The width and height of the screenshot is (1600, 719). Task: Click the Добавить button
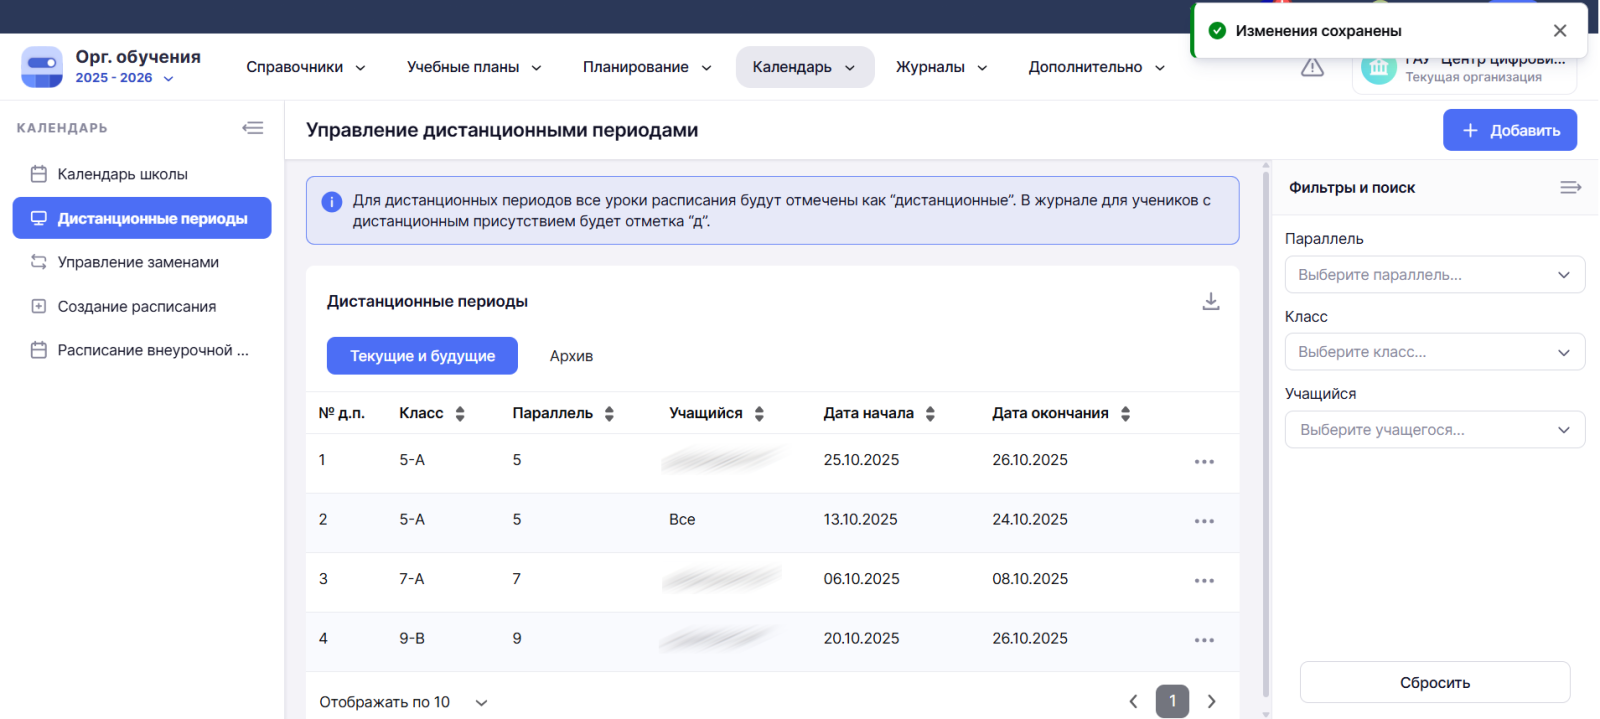point(1509,130)
